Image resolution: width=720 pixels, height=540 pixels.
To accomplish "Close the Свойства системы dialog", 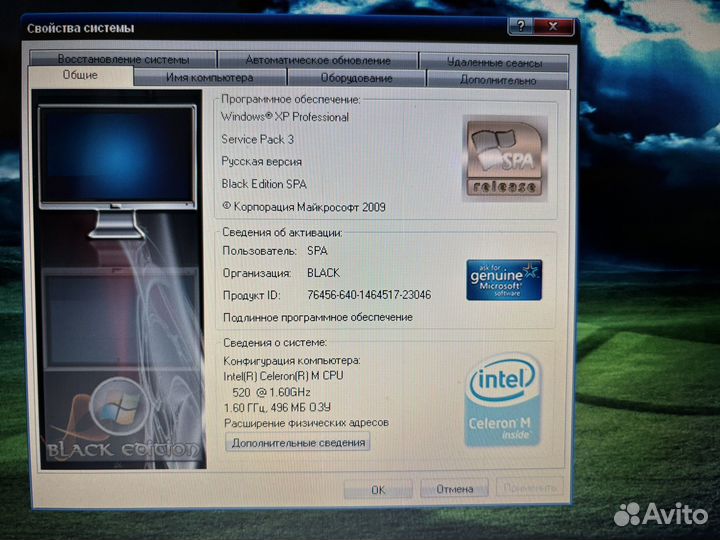I will [554, 27].
